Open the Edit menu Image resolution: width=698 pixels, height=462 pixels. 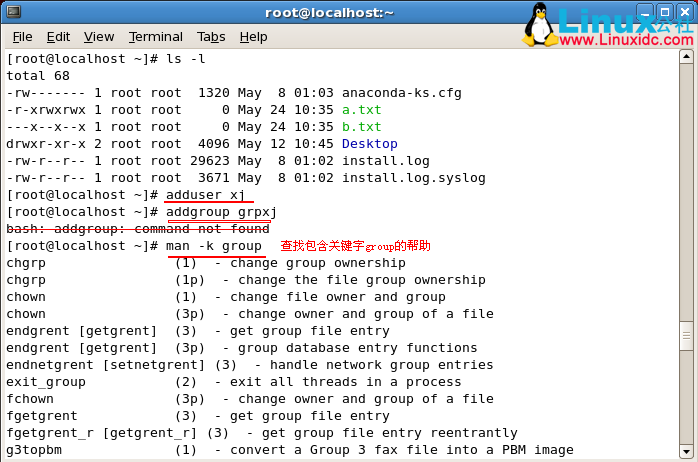point(58,36)
